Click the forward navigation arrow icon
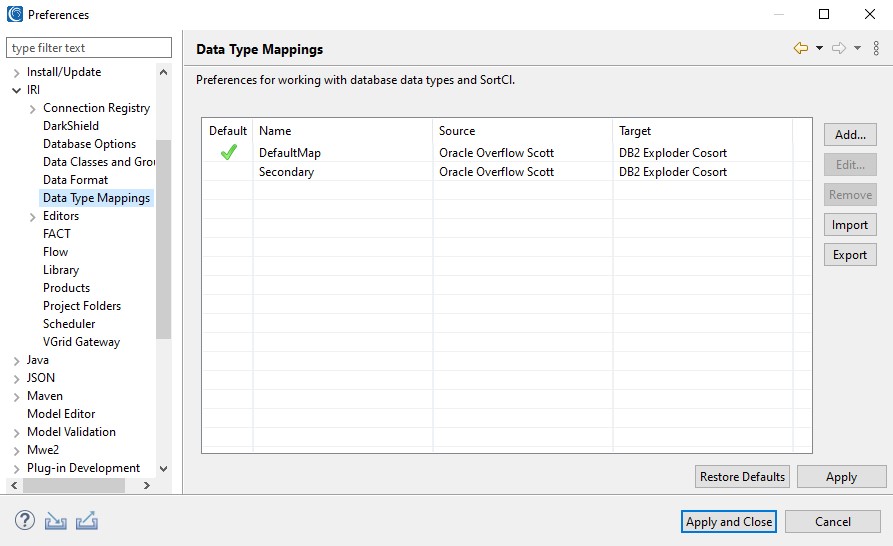Screen dimensions: 893x546 tap(839, 48)
